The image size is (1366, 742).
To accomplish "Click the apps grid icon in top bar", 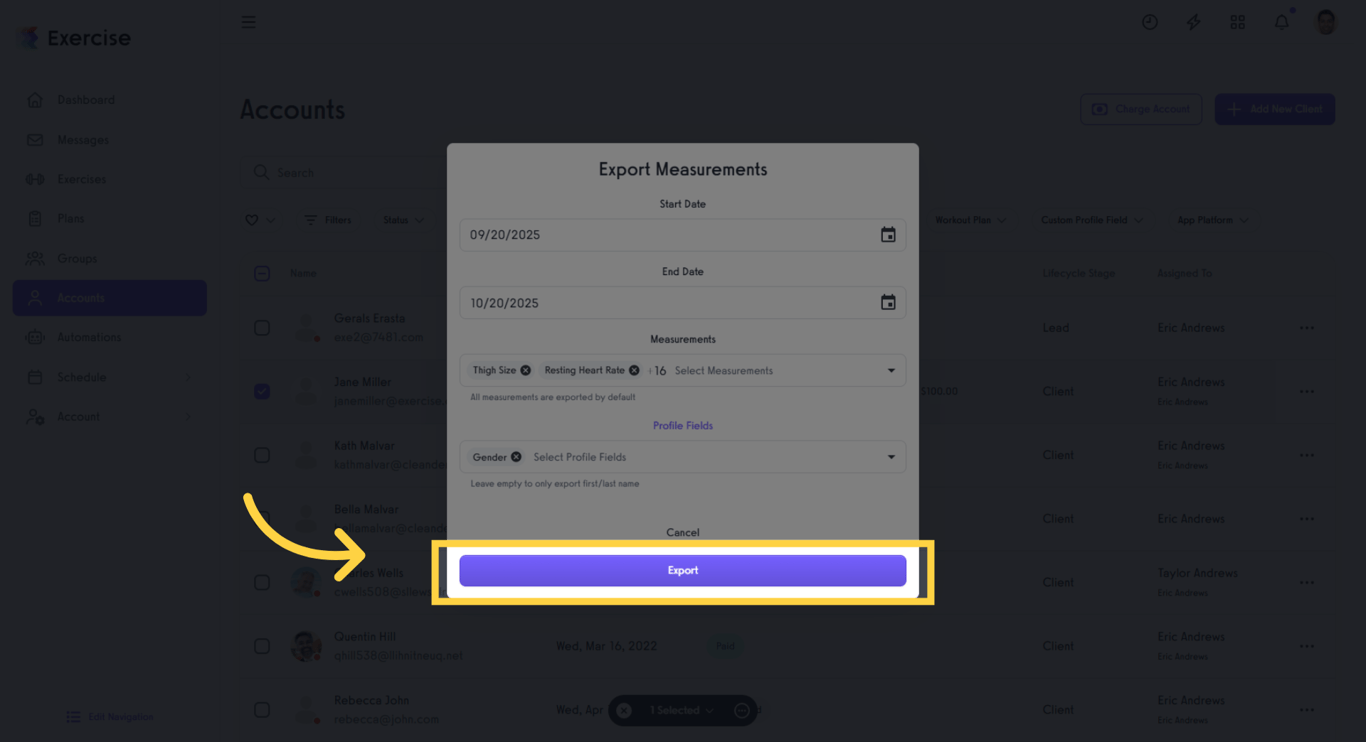I will tap(1237, 21).
